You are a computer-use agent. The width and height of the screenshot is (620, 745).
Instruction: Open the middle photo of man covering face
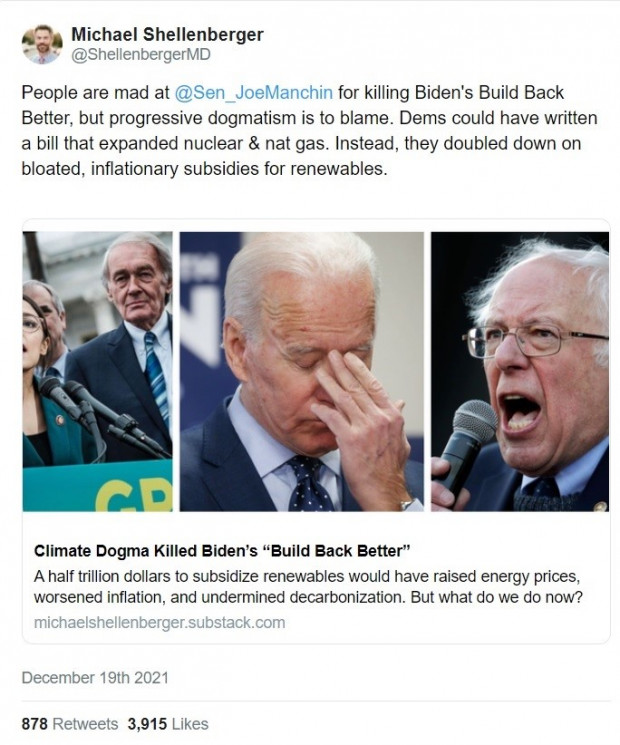302,372
